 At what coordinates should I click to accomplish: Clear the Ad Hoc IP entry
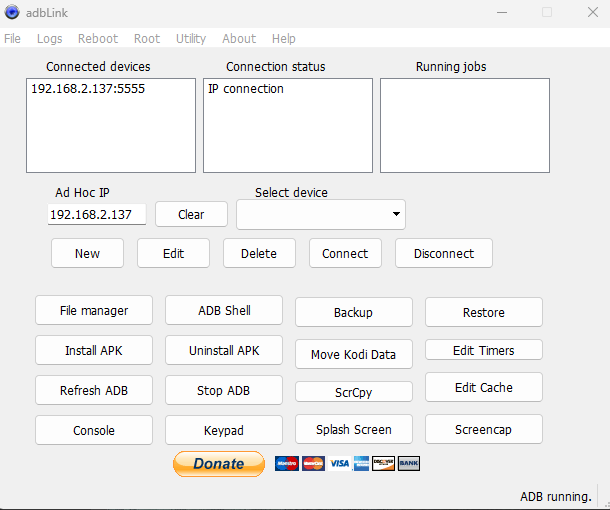pyautogui.click(x=191, y=215)
